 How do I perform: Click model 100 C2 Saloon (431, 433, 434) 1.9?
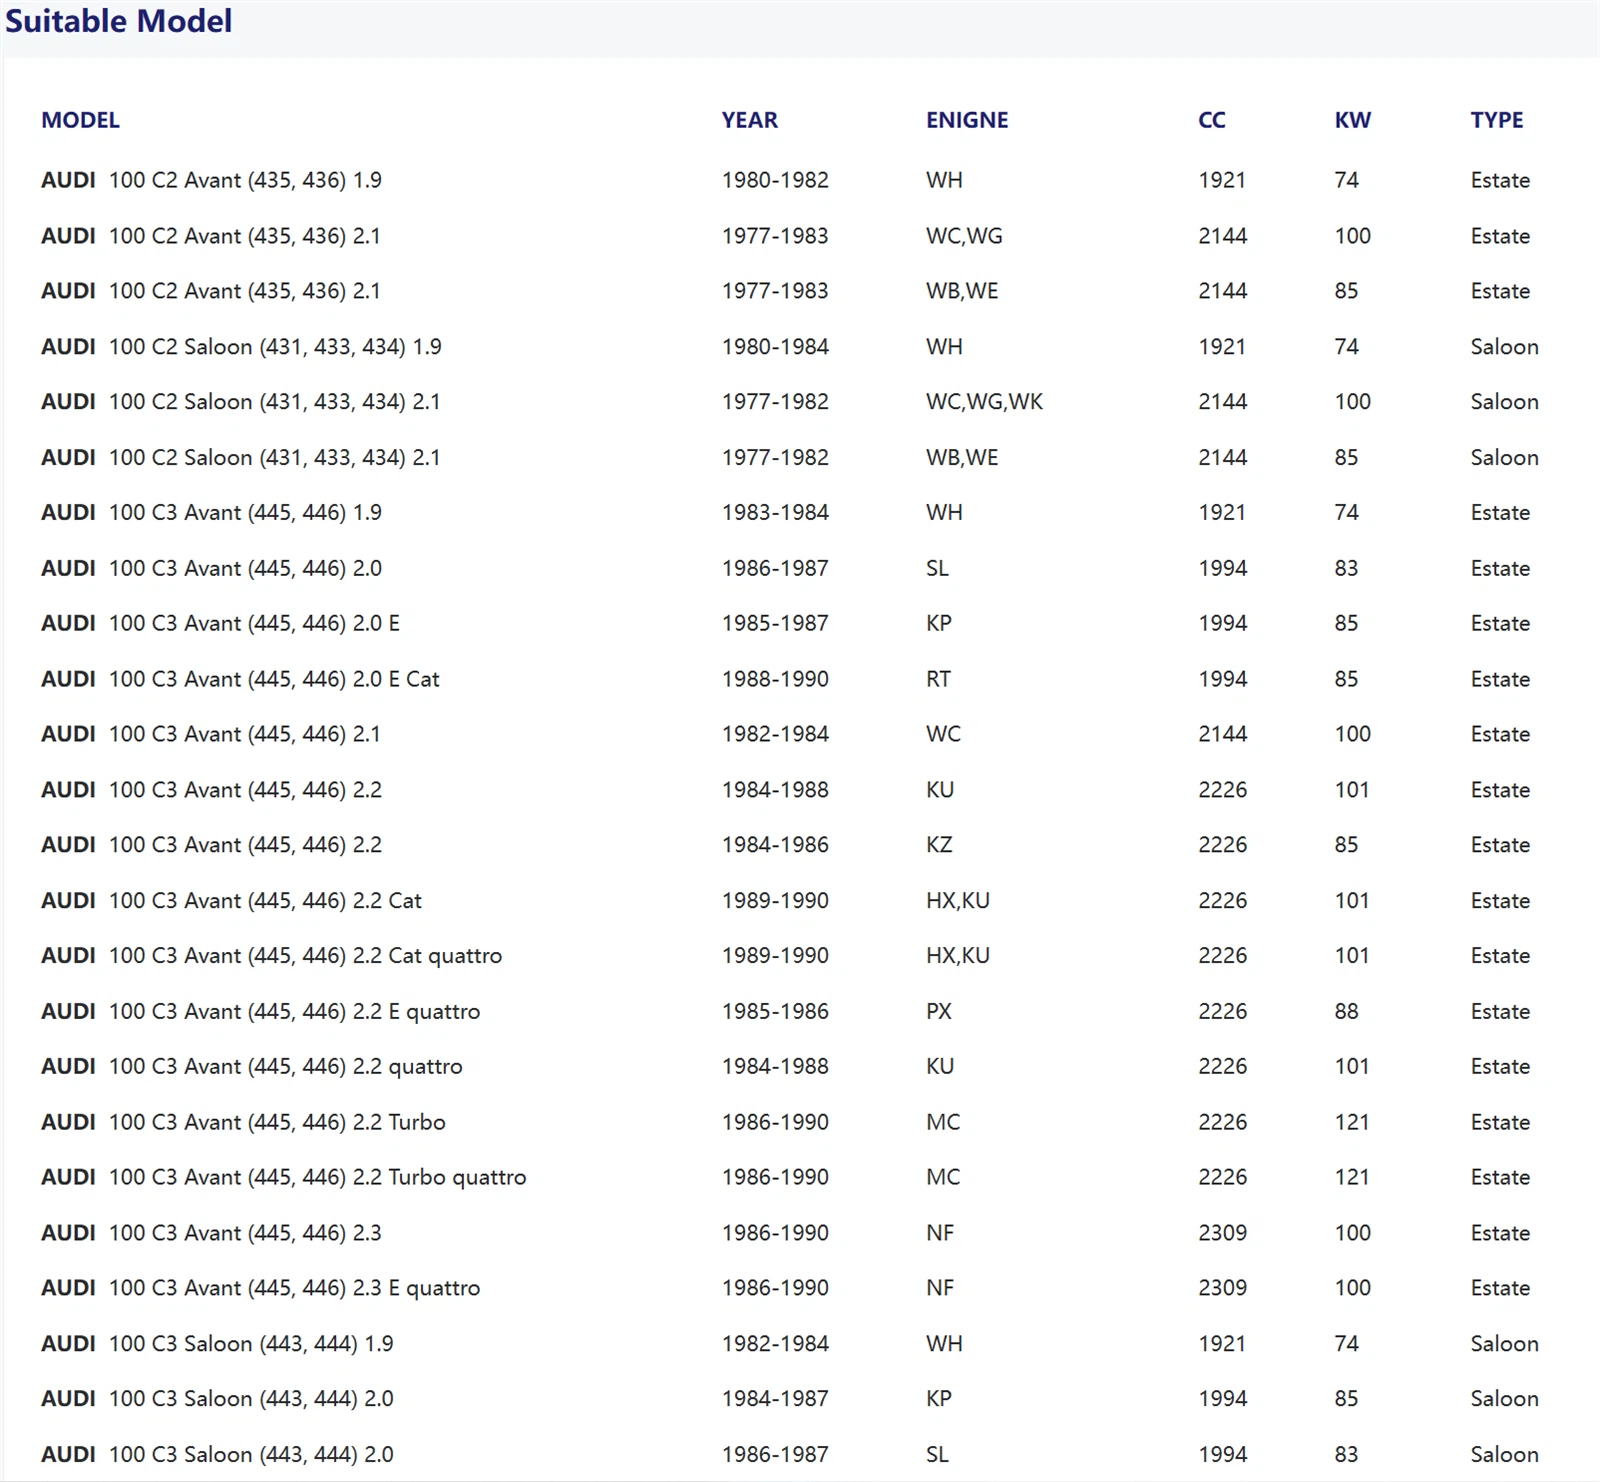[x=275, y=347]
